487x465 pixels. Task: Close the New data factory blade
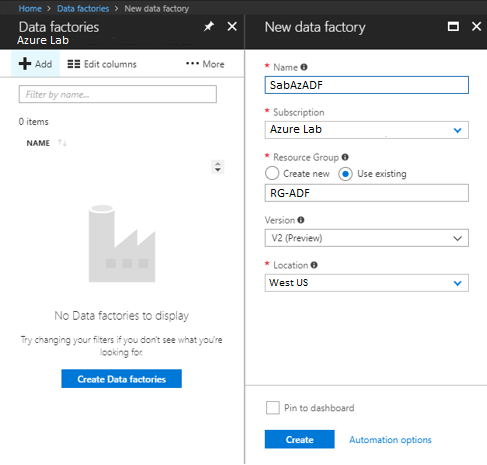pos(476,26)
